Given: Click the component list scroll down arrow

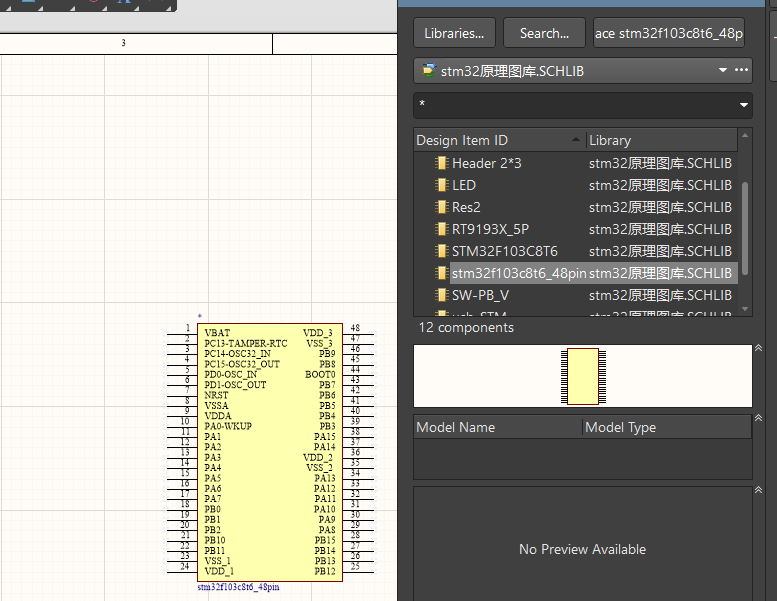Looking at the screenshot, I should click(x=745, y=309).
